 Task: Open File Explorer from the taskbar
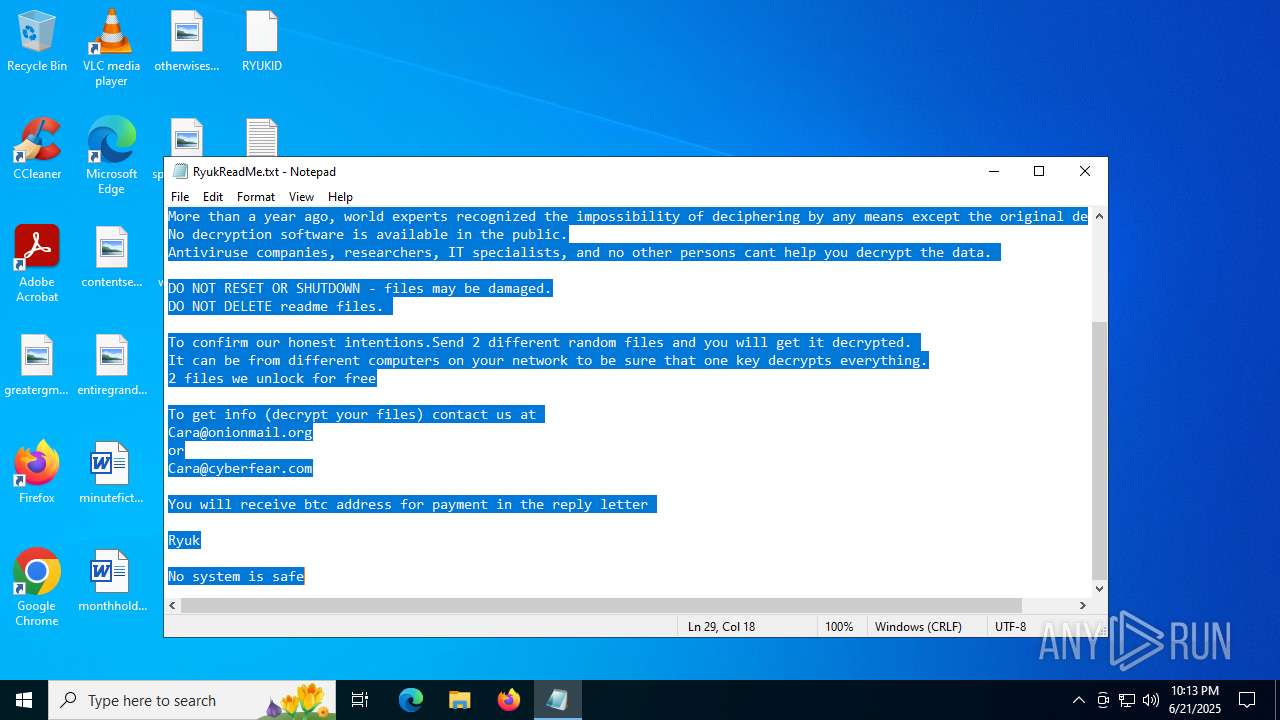click(459, 700)
